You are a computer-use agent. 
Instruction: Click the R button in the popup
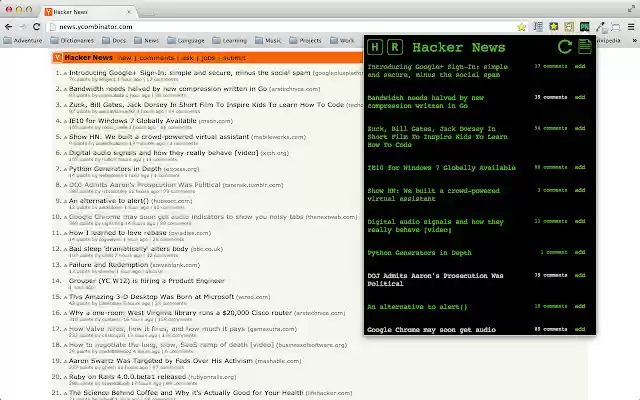(x=395, y=47)
